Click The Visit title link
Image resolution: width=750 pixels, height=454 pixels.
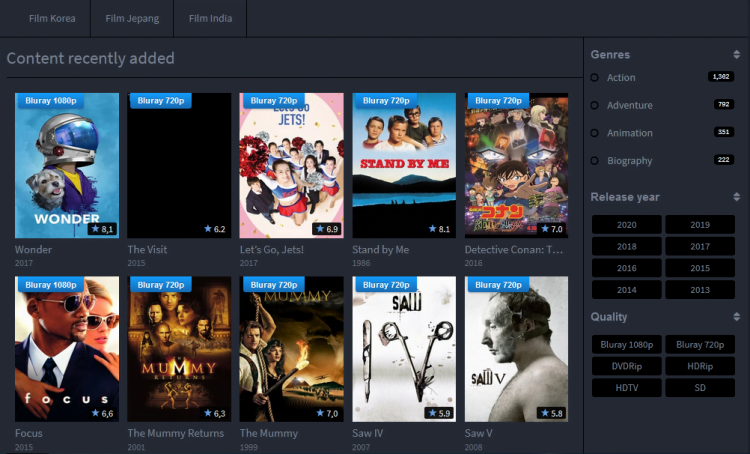pos(147,249)
